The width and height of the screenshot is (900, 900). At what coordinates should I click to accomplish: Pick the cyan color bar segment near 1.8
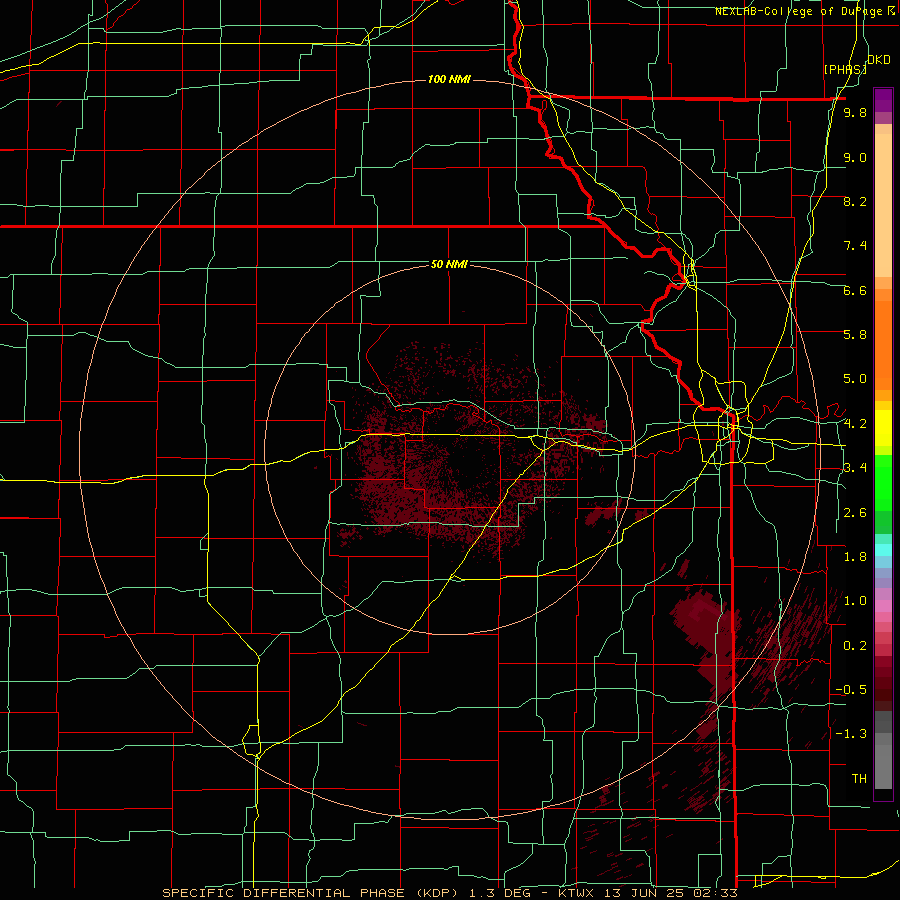(883, 549)
